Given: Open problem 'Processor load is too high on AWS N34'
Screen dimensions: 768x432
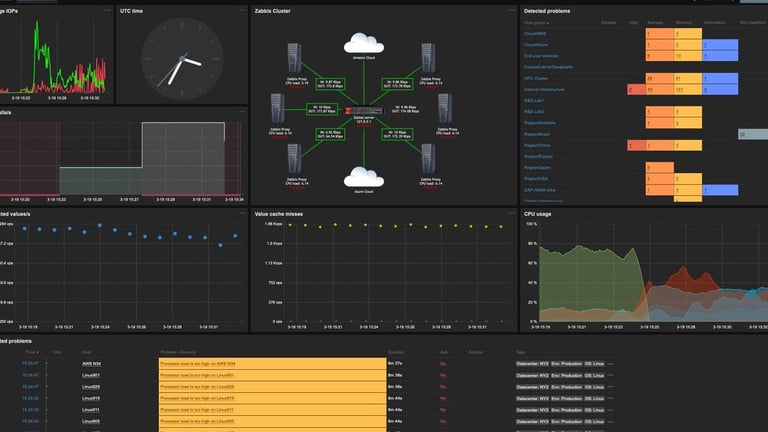Looking at the screenshot, I should 198,364.
